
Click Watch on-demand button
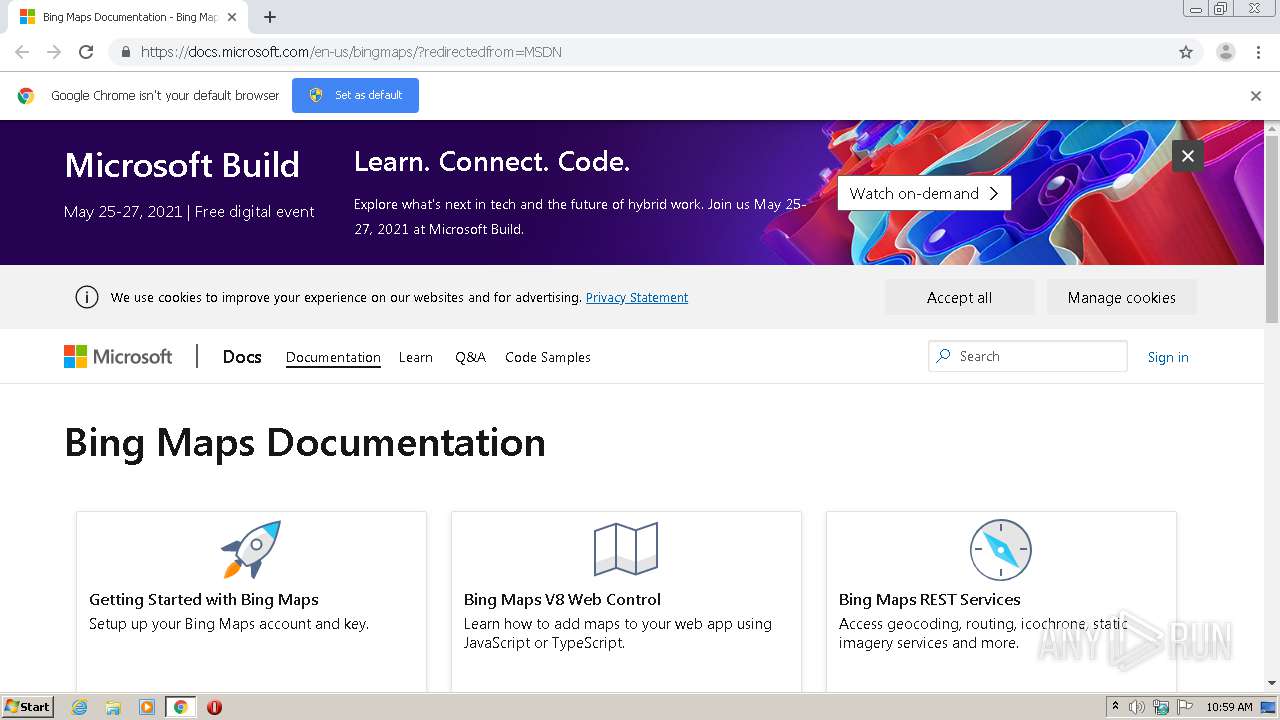[x=924, y=193]
